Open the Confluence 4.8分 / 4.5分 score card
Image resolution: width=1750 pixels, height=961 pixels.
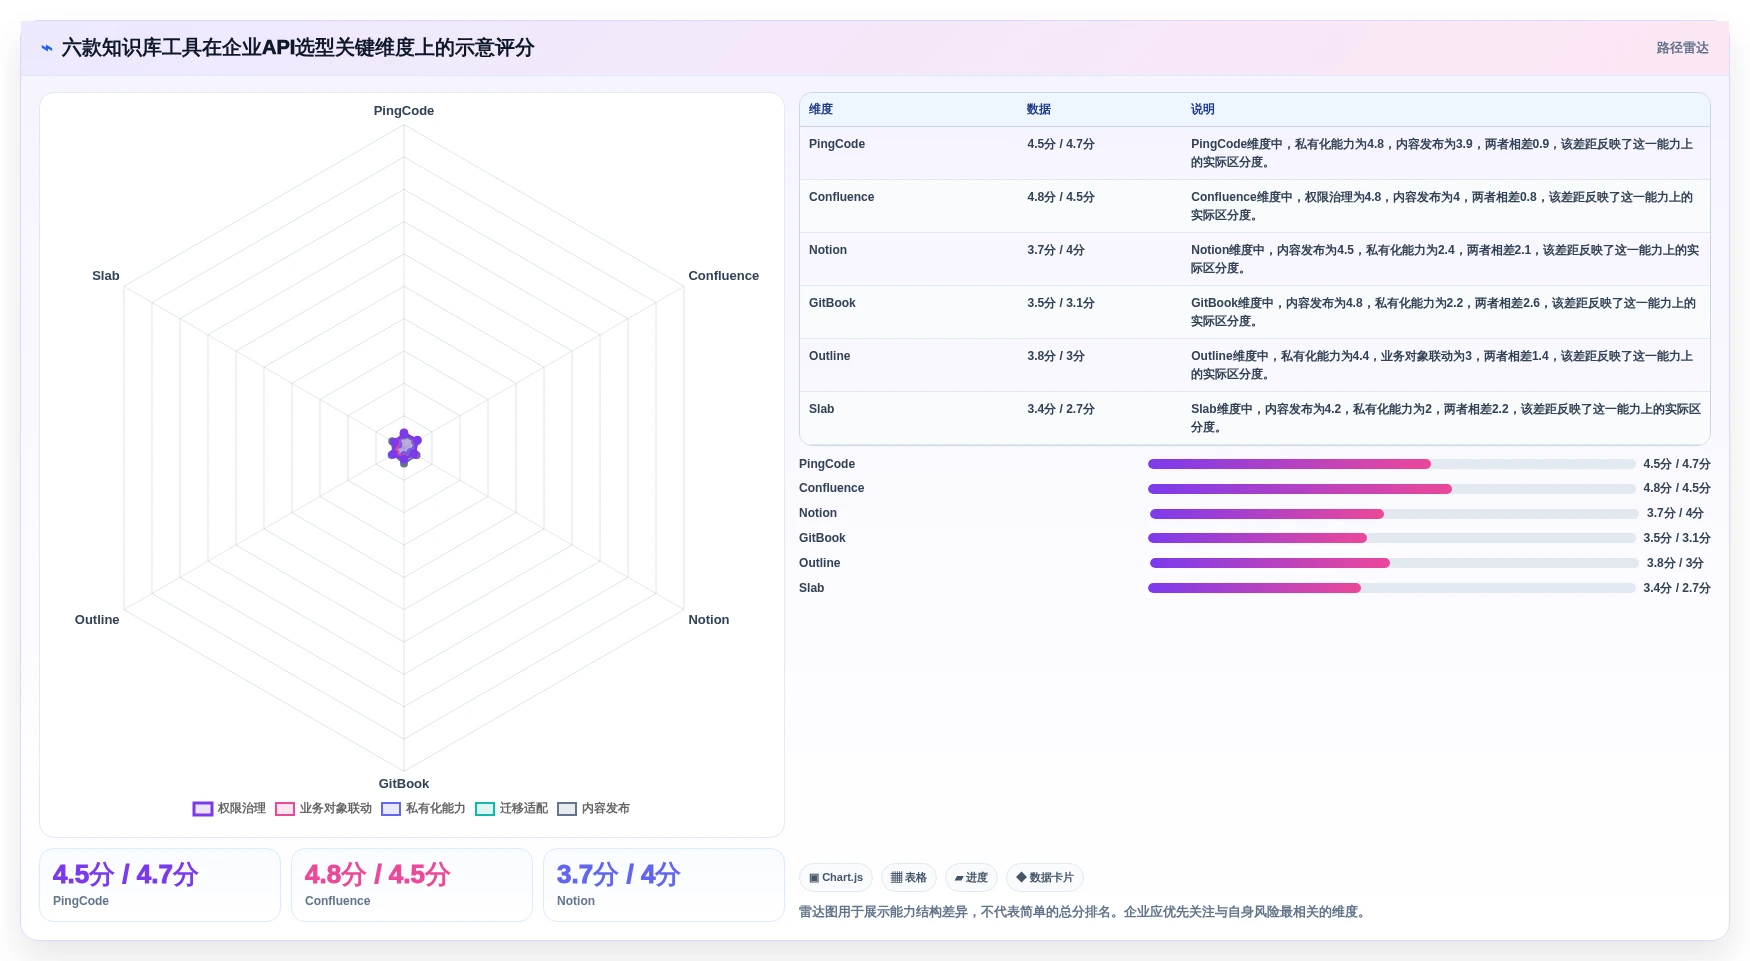coord(412,885)
